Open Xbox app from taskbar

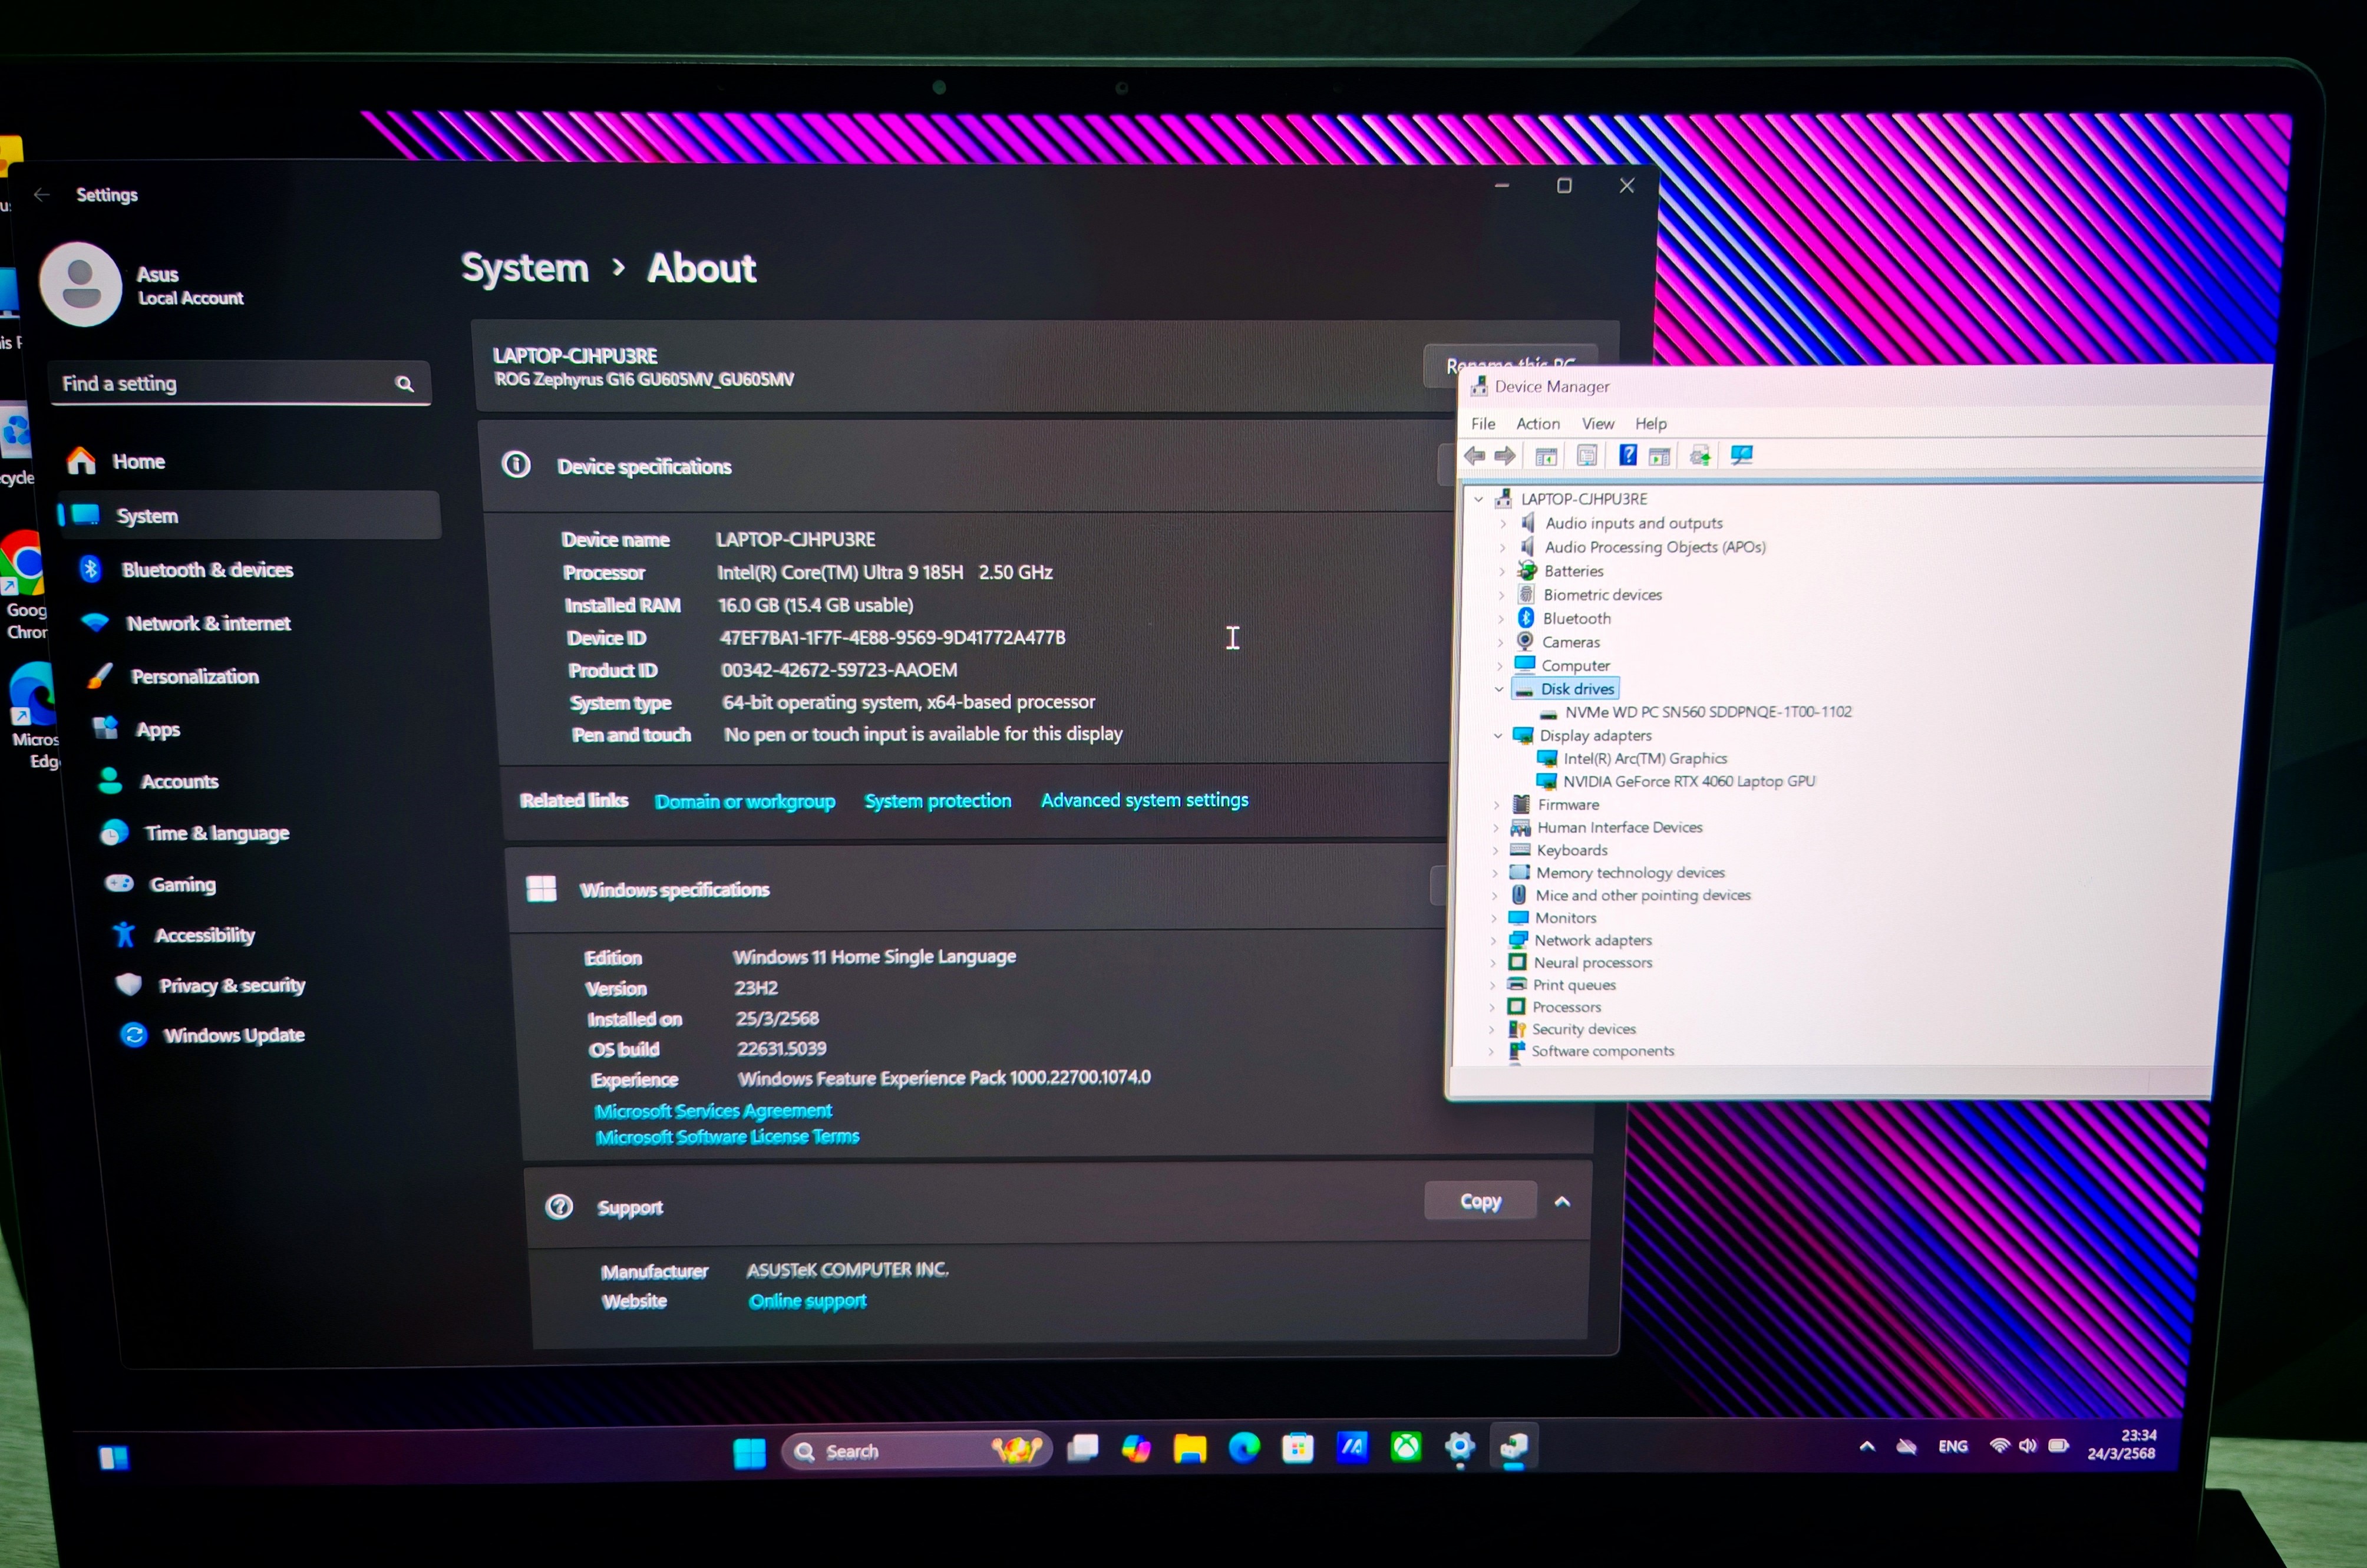tap(1406, 1447)
